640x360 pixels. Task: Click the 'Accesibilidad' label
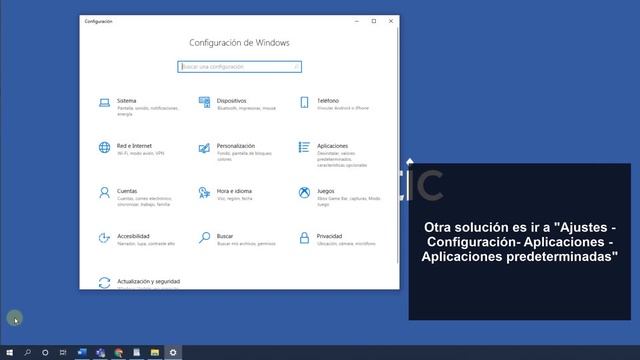[x=133, y=236]
